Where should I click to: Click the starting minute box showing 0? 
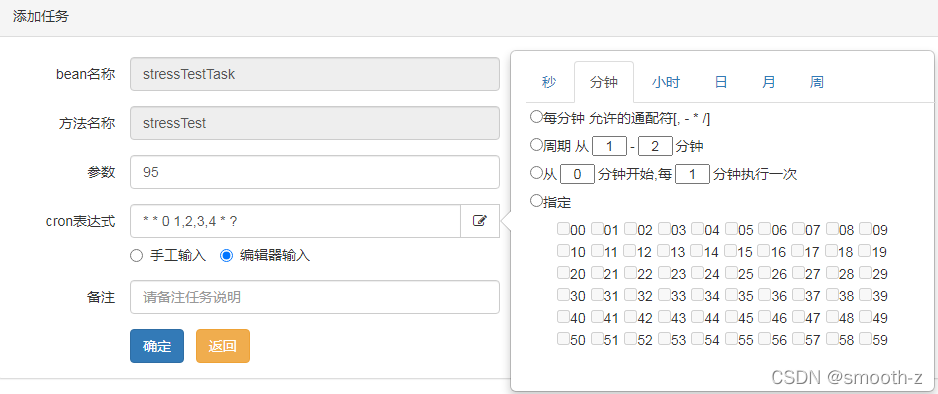[577, 174]
